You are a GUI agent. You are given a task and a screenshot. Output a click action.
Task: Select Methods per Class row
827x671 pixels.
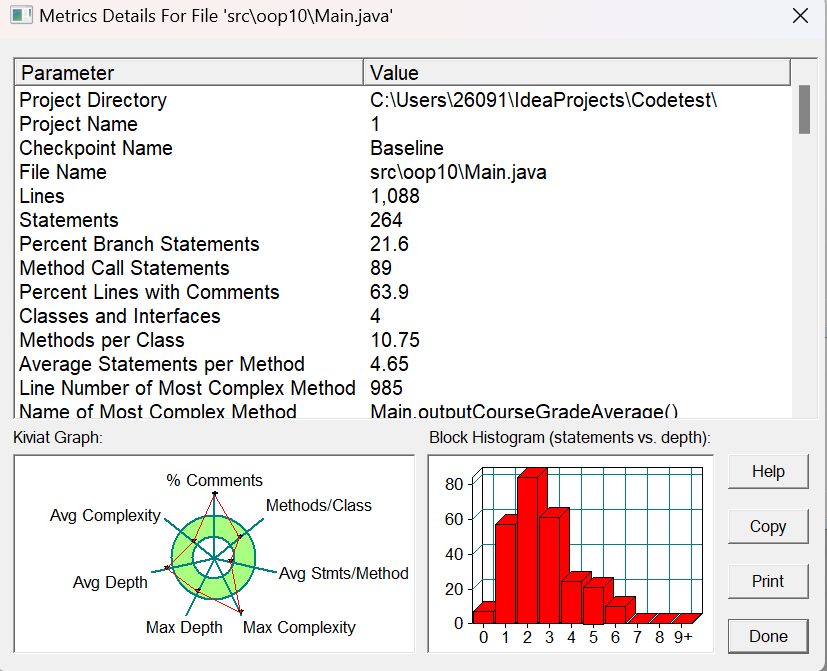pos(403,340)
